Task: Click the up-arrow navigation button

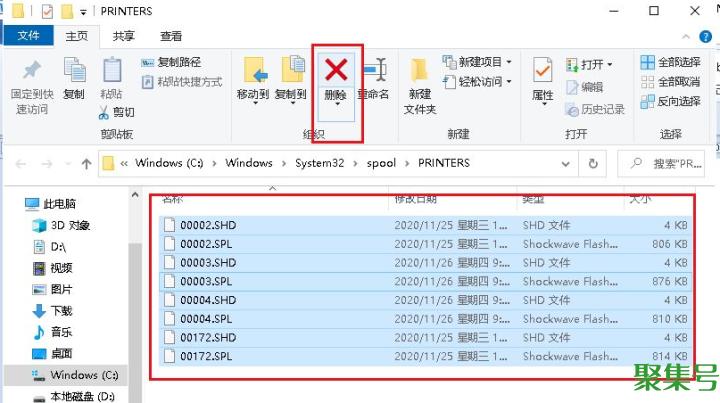Action: pyautogui.click(x=84, y=163)
